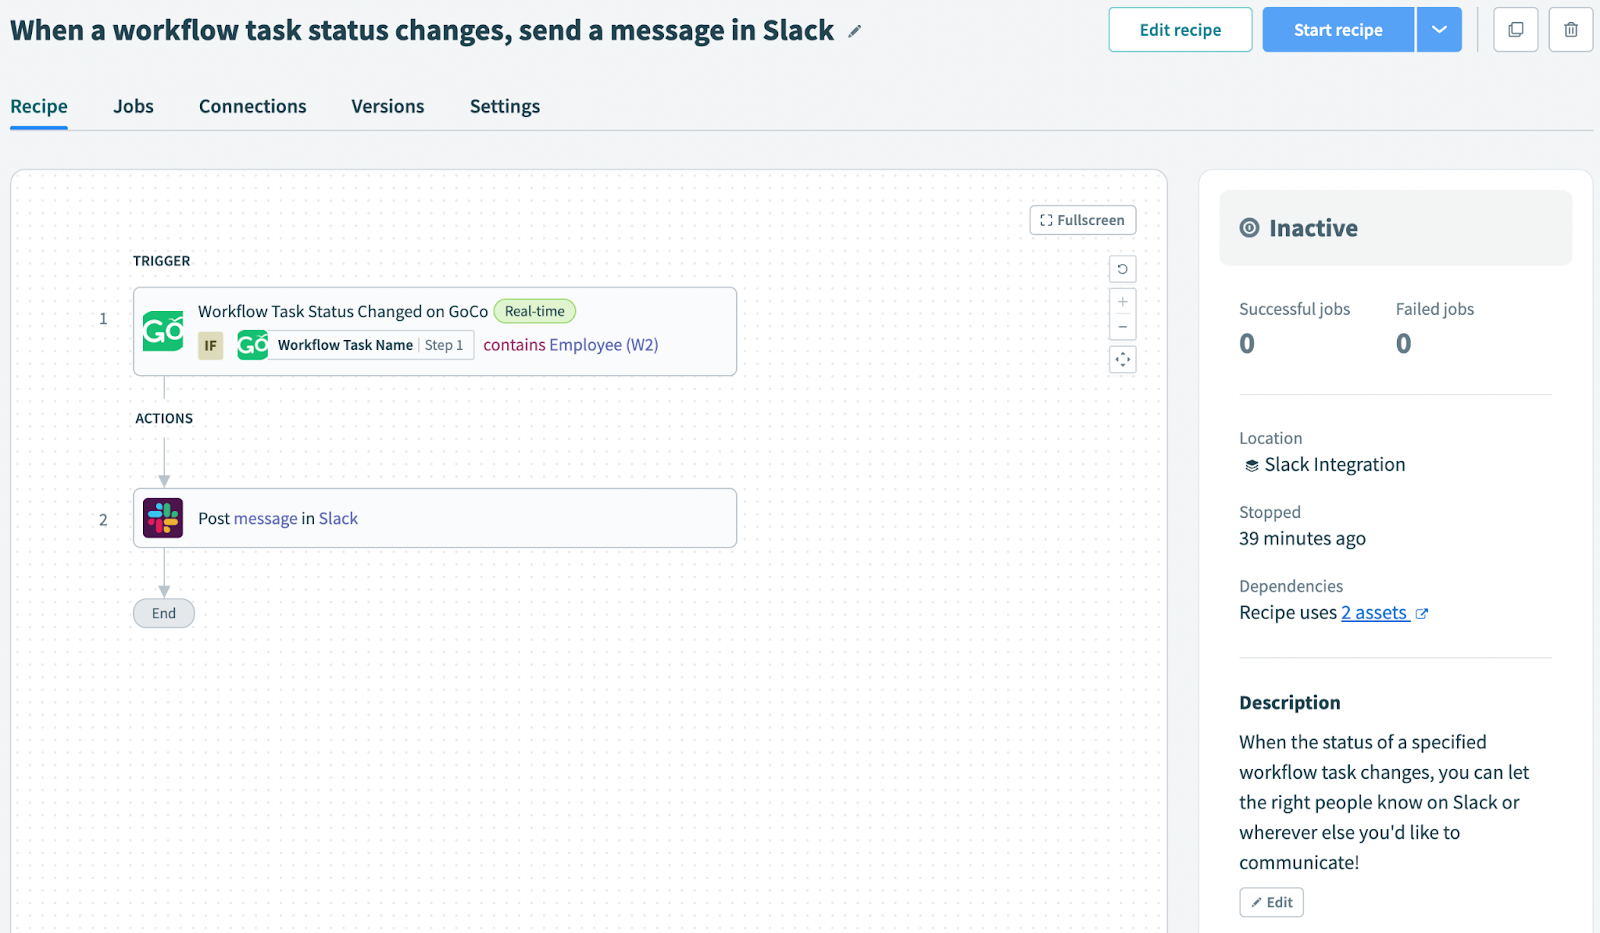
Task: Click 'contains Employee (W2)' condition text
Action: (571, 345)
